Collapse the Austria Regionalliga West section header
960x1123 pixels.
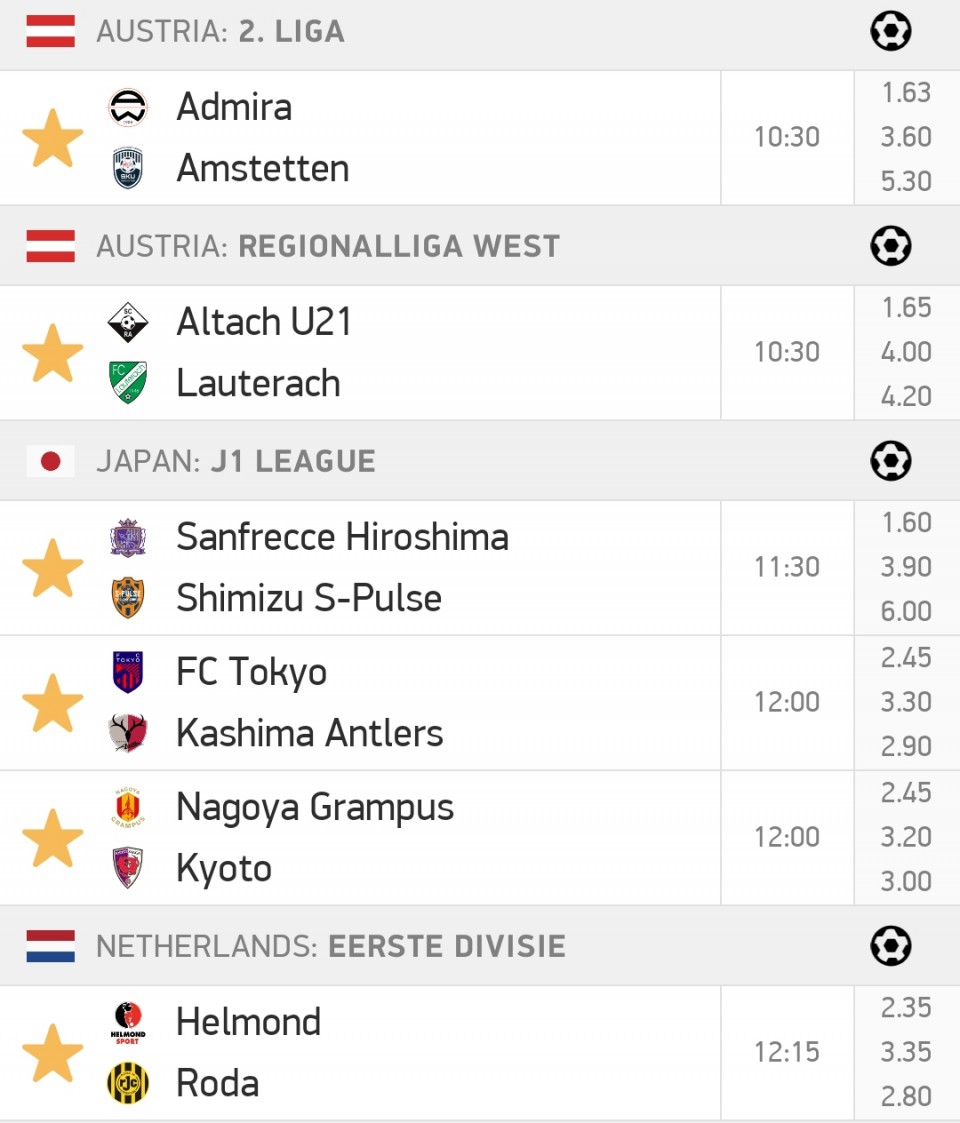point(480,246)
